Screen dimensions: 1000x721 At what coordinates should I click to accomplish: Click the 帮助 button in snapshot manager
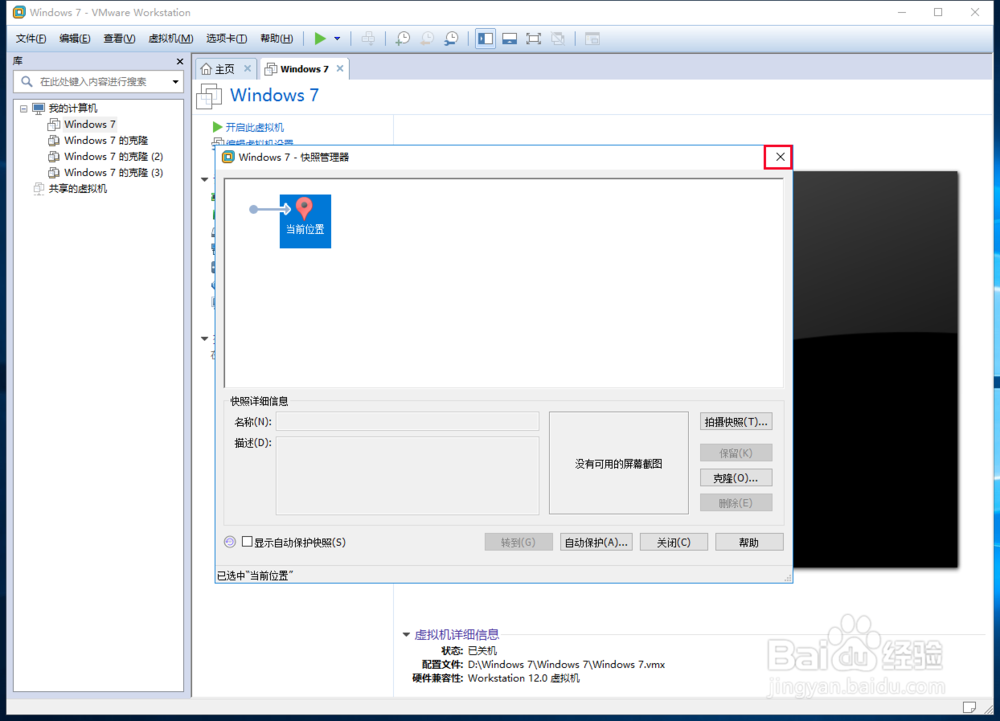(x=749, y=543)
